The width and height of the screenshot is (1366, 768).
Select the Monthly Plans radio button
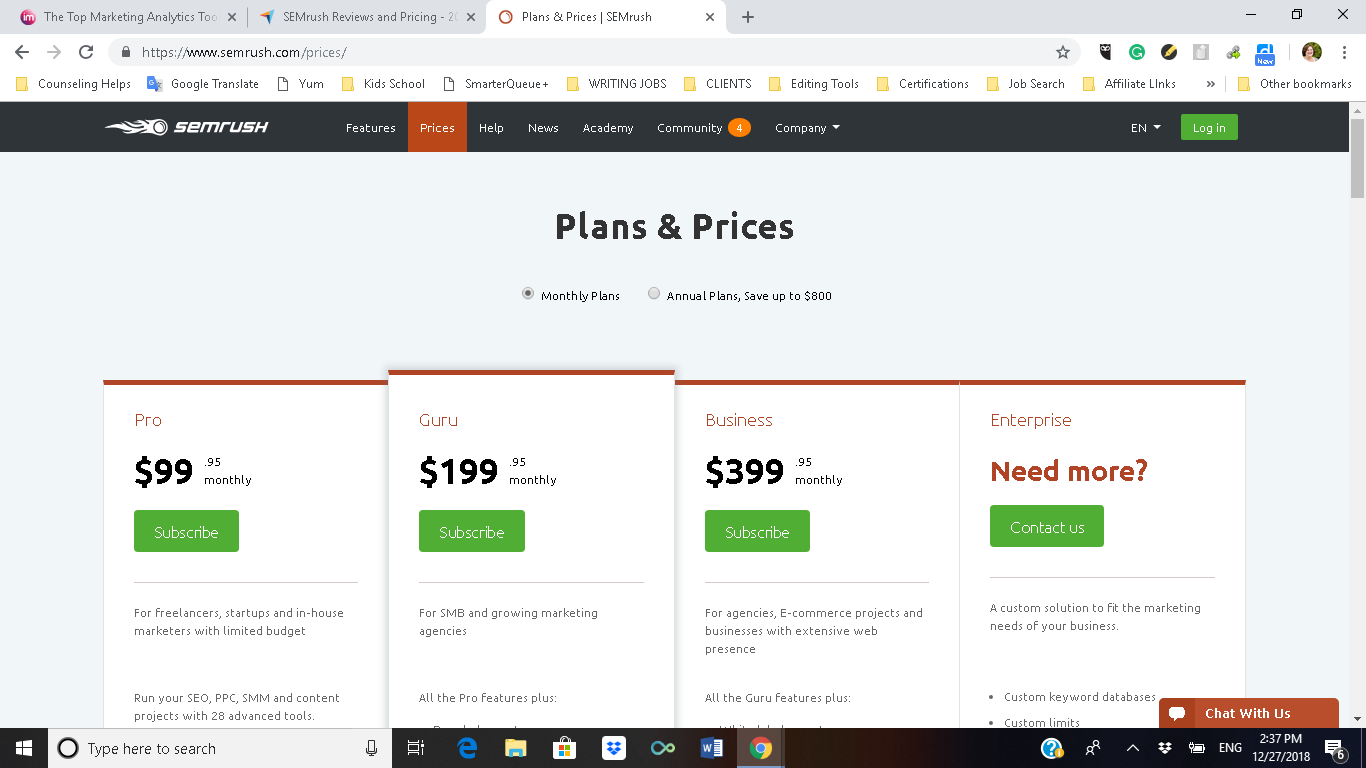[x=528, y=294]
